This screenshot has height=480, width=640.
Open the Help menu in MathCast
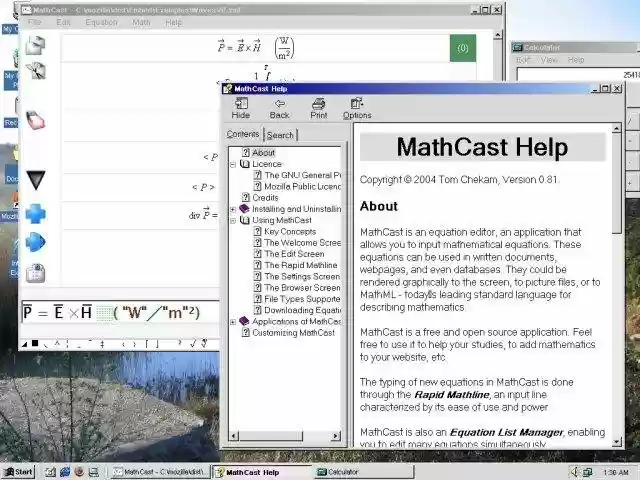[173, 22]
